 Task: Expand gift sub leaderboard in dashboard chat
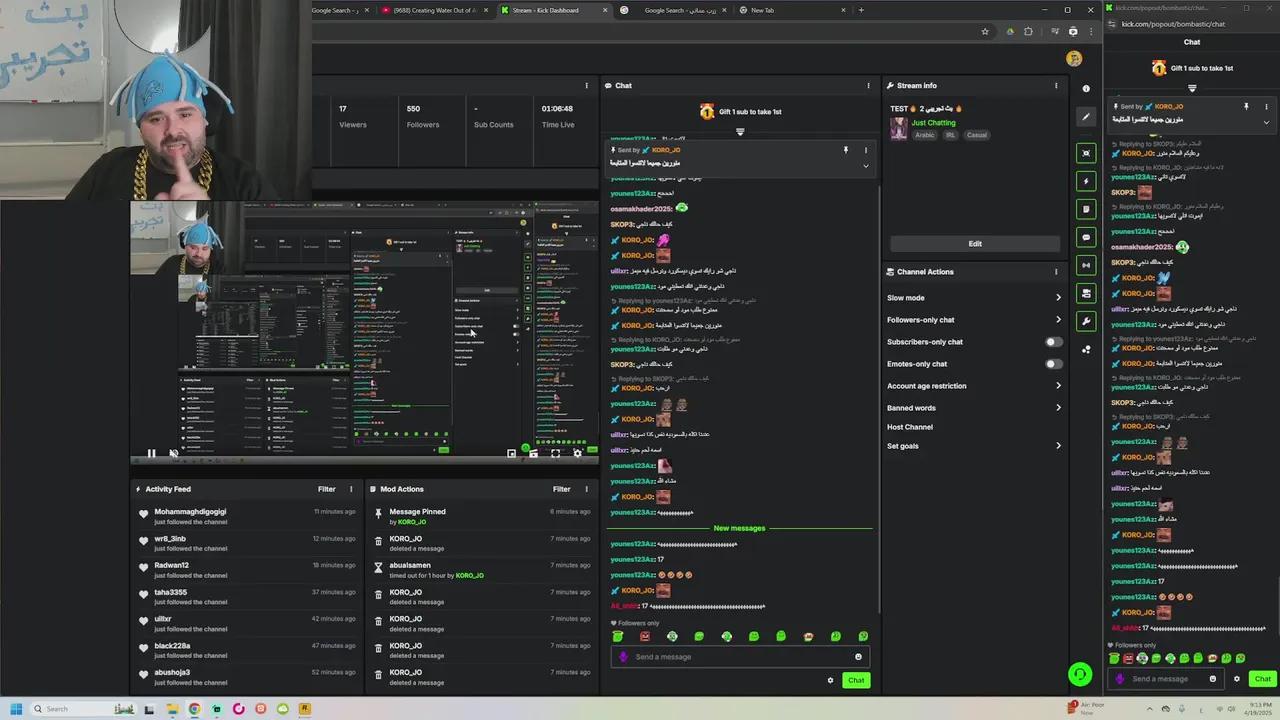tap(740, 131)
